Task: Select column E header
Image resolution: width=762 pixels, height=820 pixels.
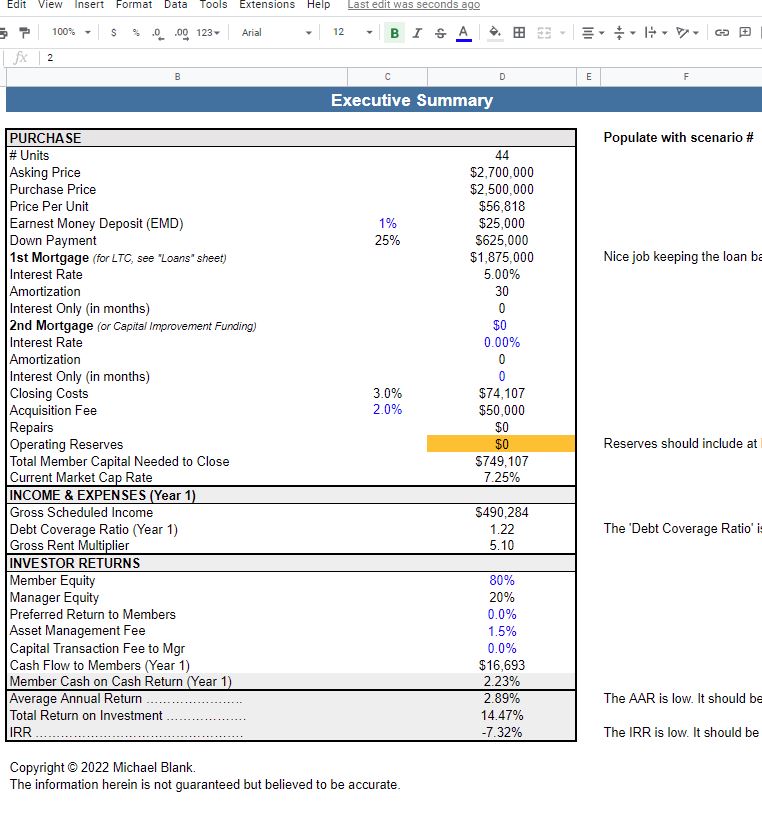Action: click(588, 77)
